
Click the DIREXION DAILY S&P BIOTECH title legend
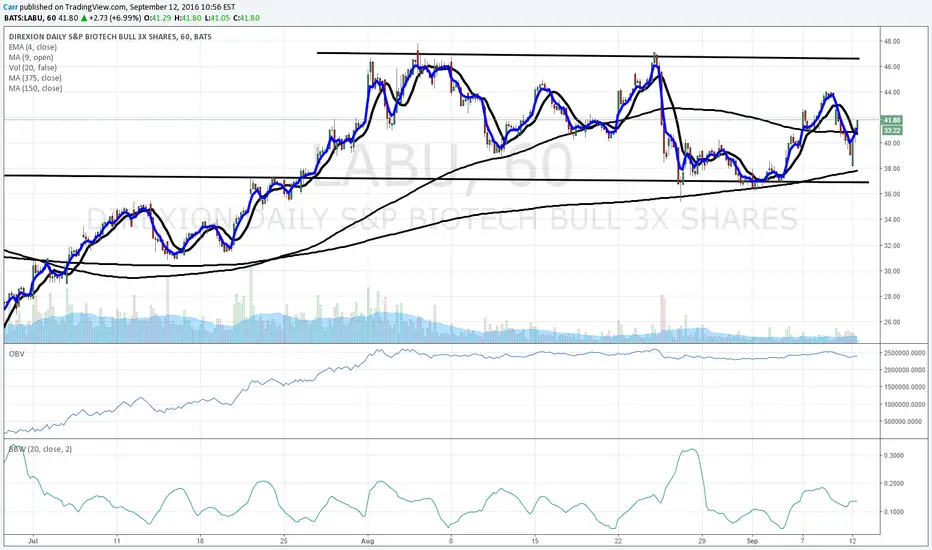click(110, 37)
